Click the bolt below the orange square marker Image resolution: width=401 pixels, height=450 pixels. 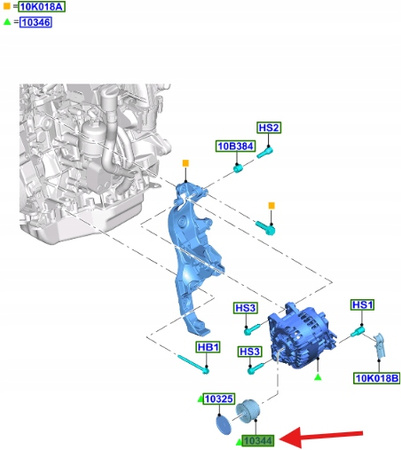pyautogui.click(x=266, y=228)
